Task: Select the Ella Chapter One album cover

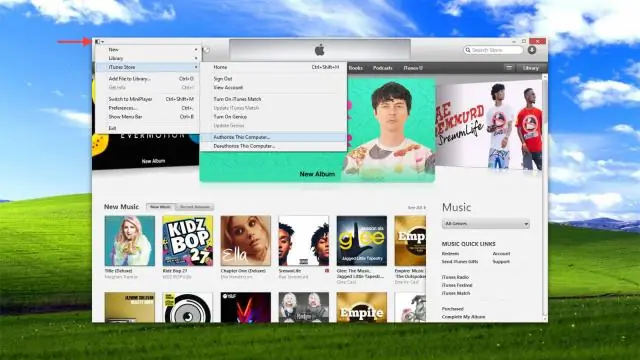Action: click(245, 241)
